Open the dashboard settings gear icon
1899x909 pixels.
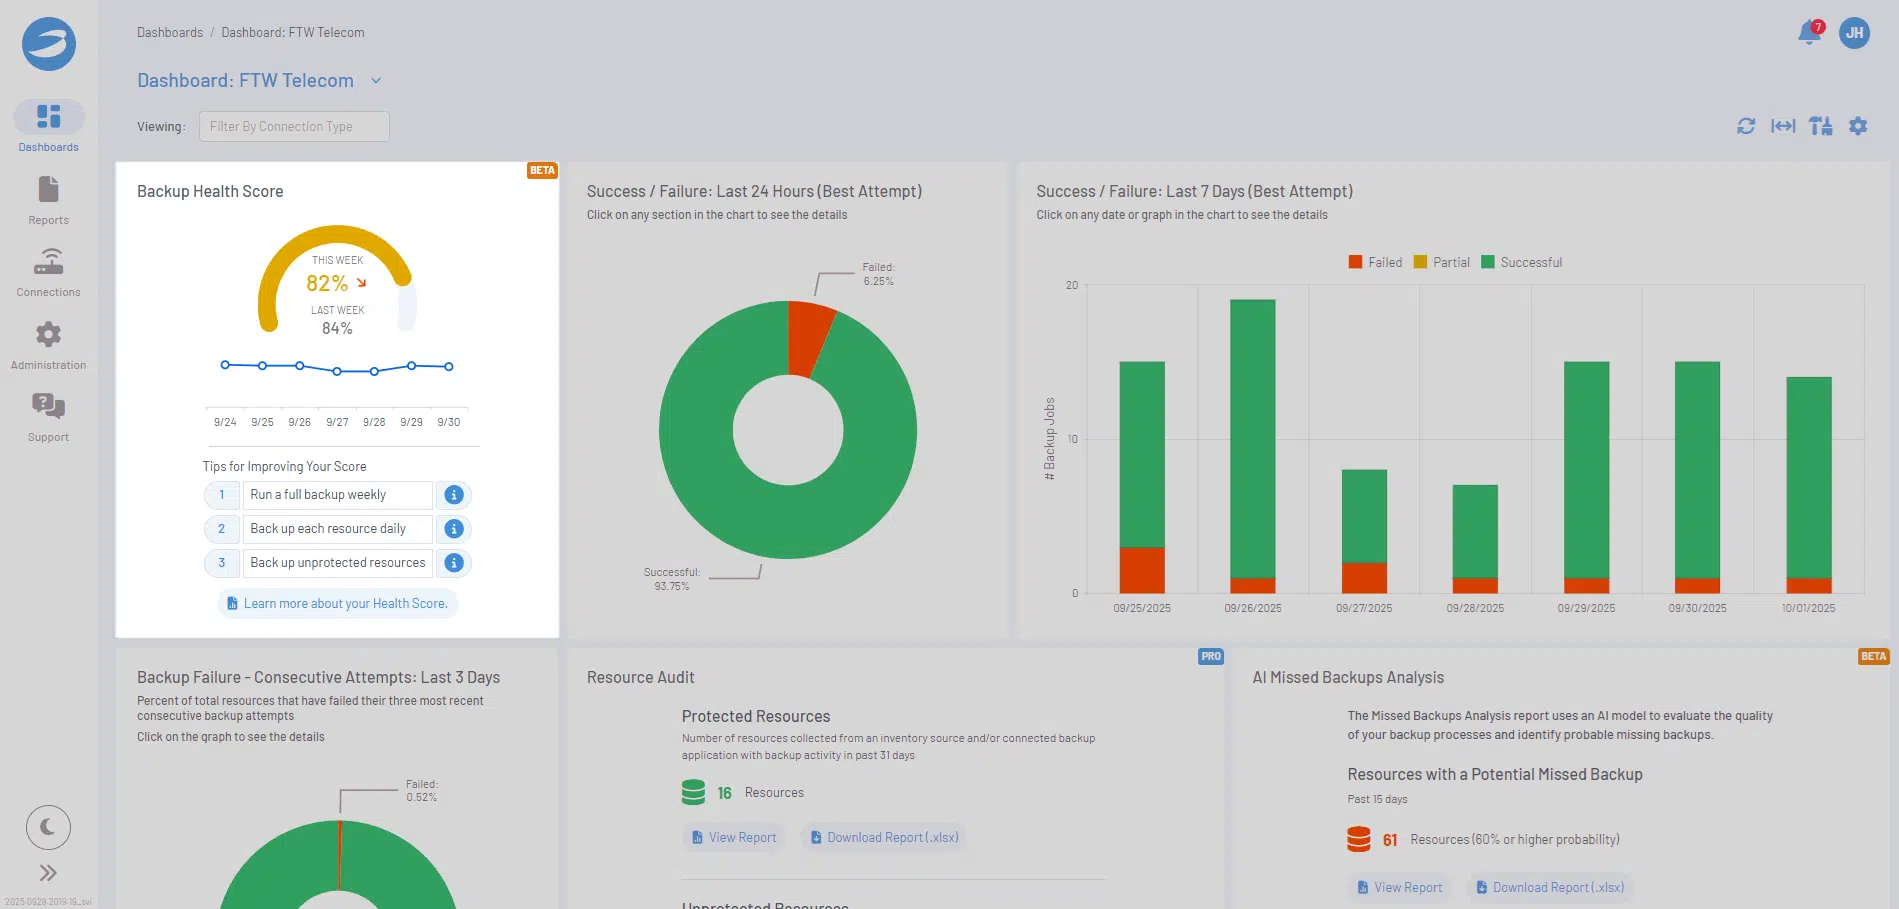1858,126
